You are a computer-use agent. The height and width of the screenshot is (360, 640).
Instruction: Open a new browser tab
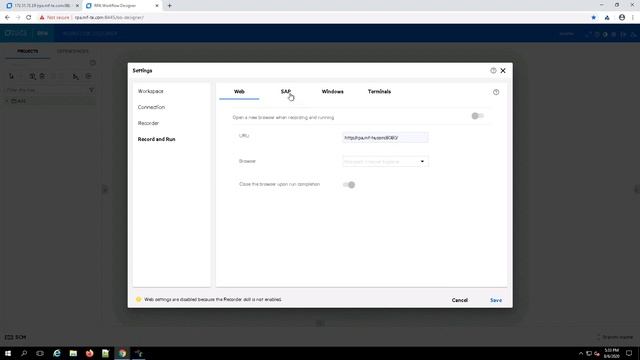pos(169,6)
